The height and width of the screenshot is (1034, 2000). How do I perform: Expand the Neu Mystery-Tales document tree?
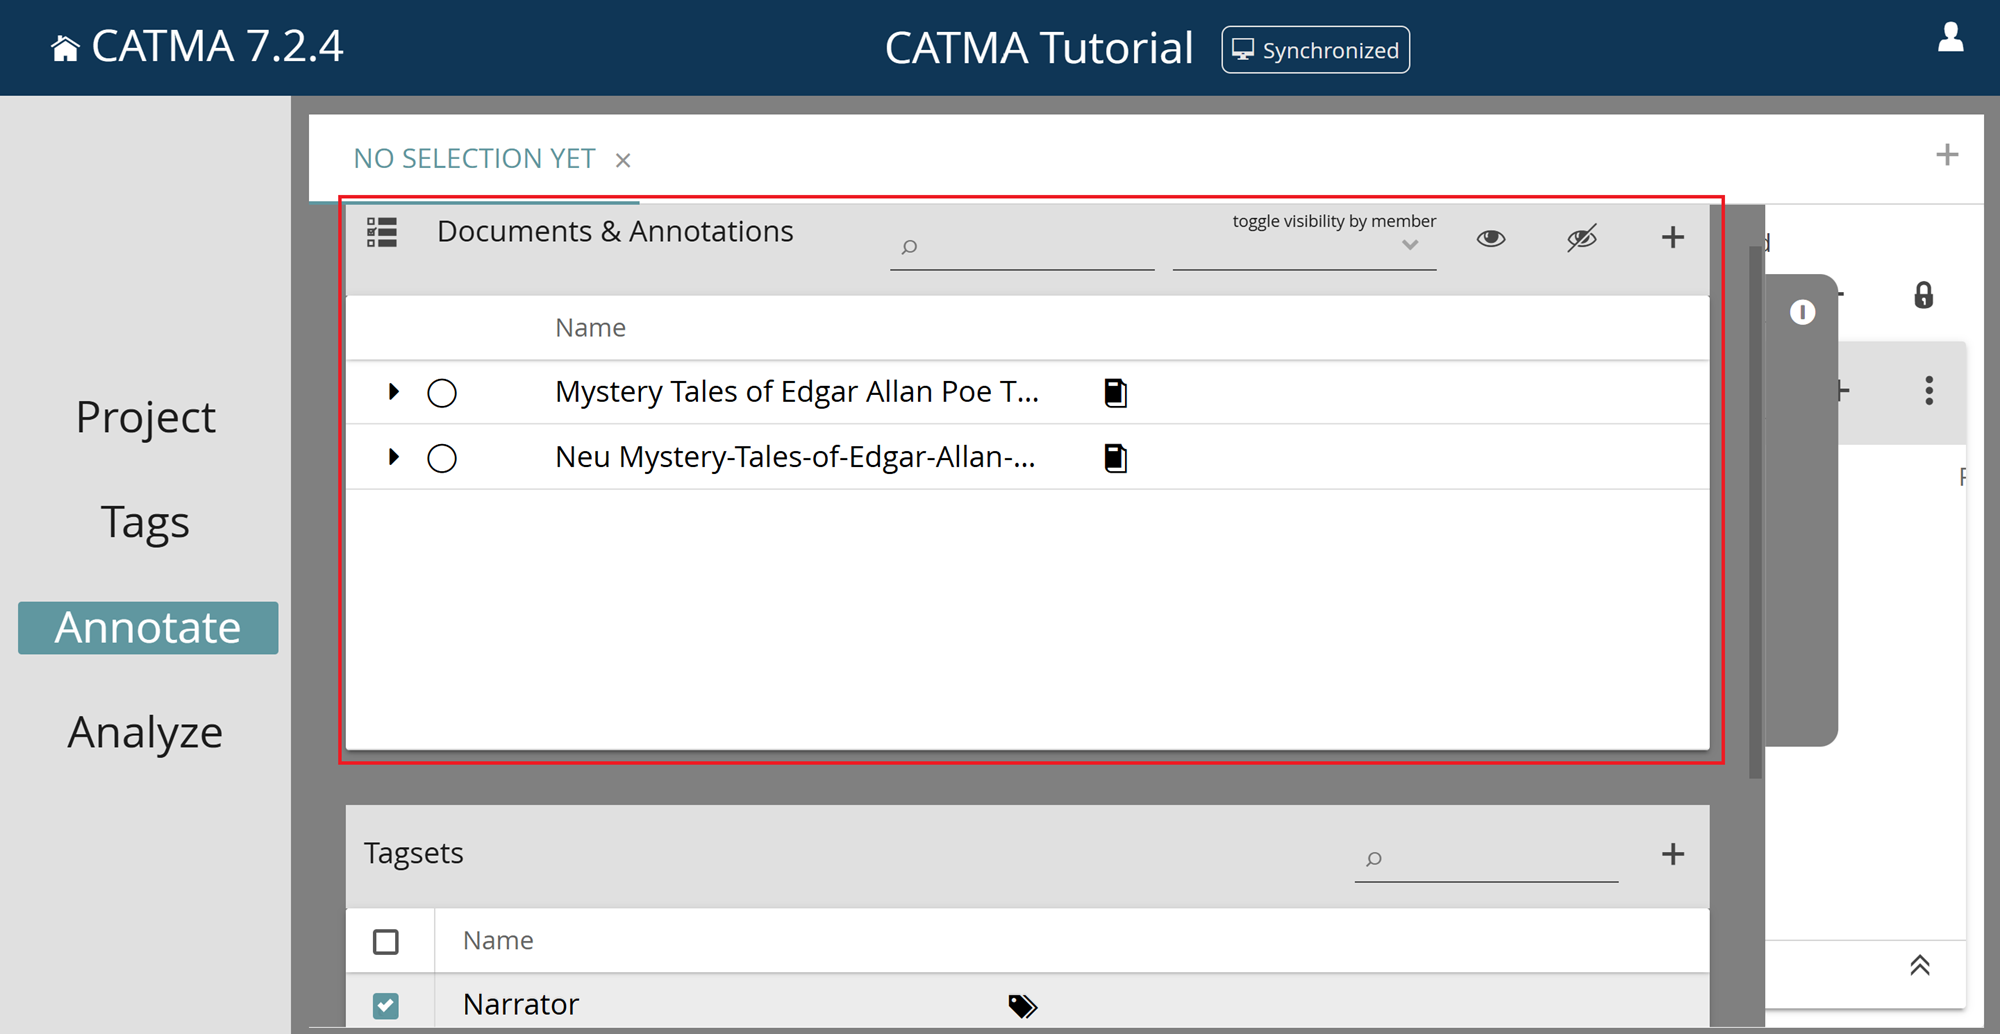[393, 458]
